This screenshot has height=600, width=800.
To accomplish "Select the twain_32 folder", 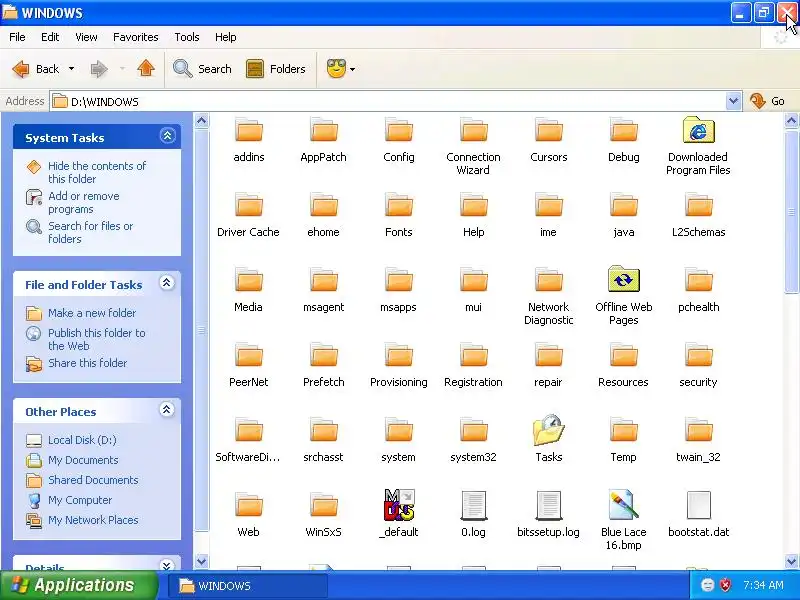I will point(698,440).
